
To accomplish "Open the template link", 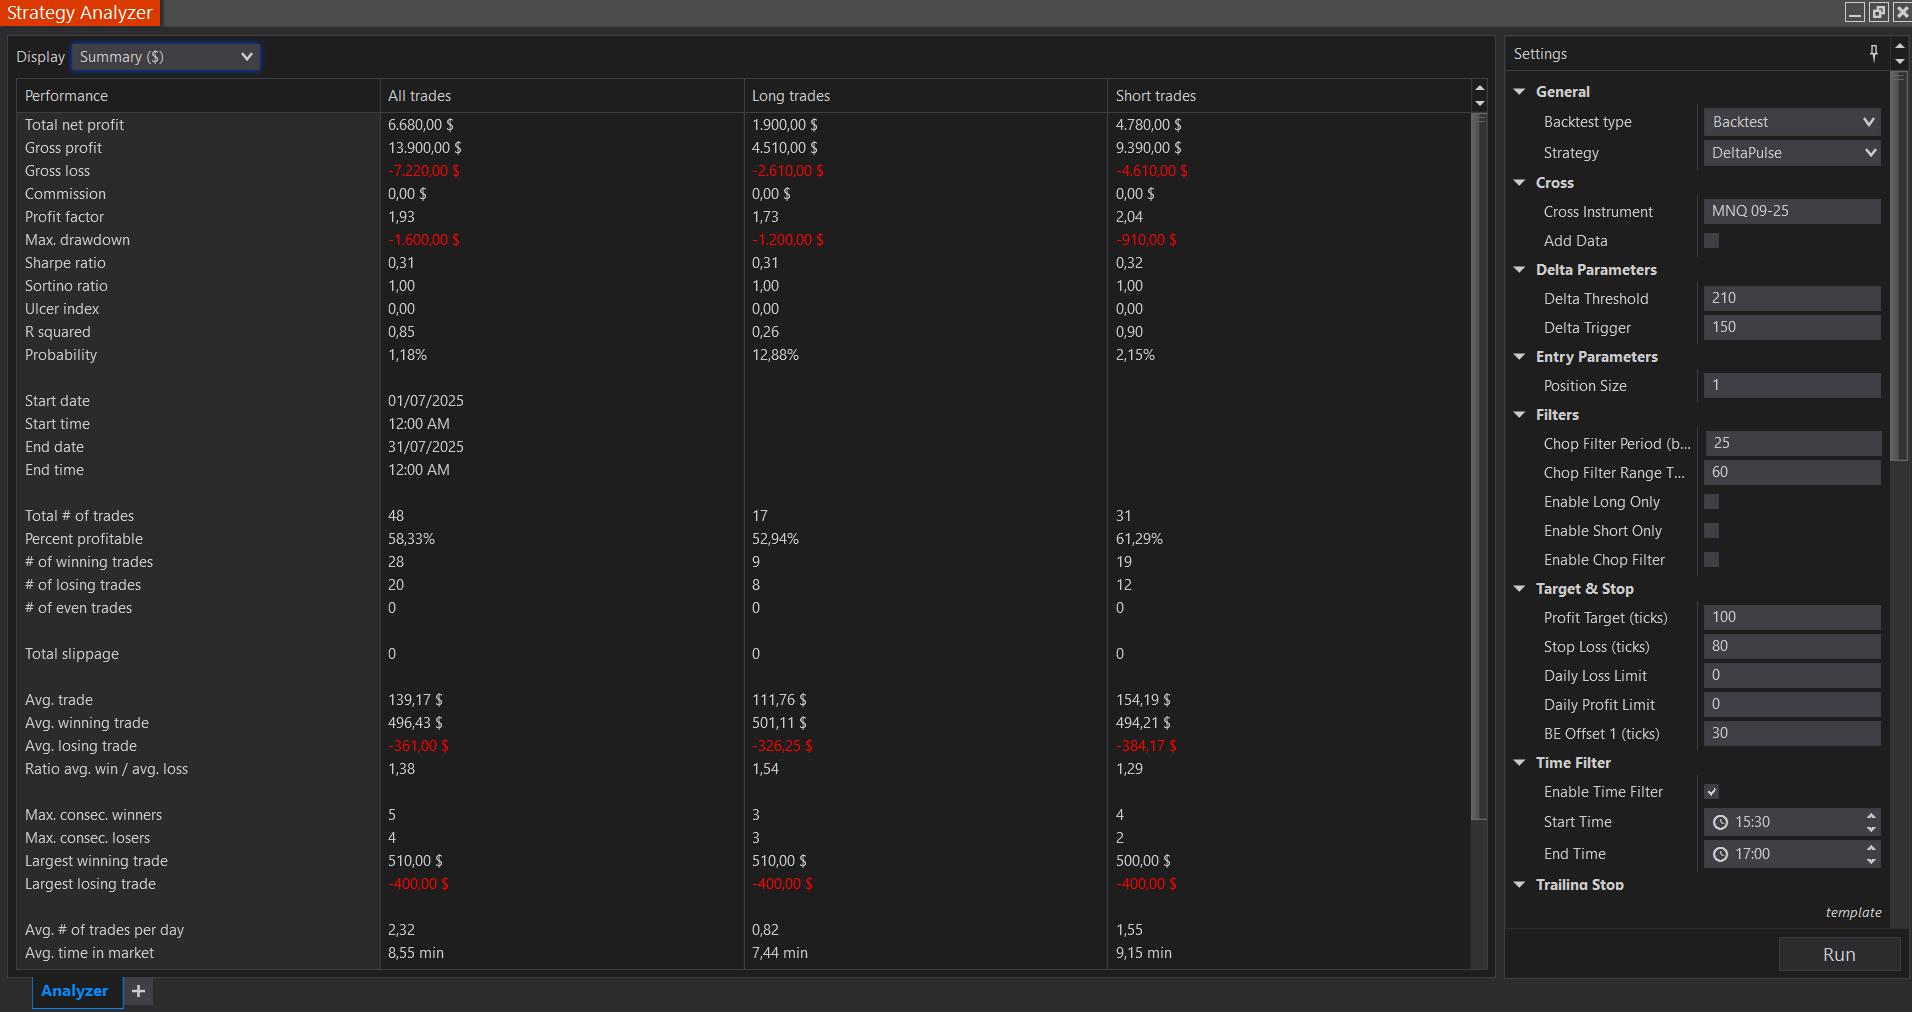I will coord(1853,912).
